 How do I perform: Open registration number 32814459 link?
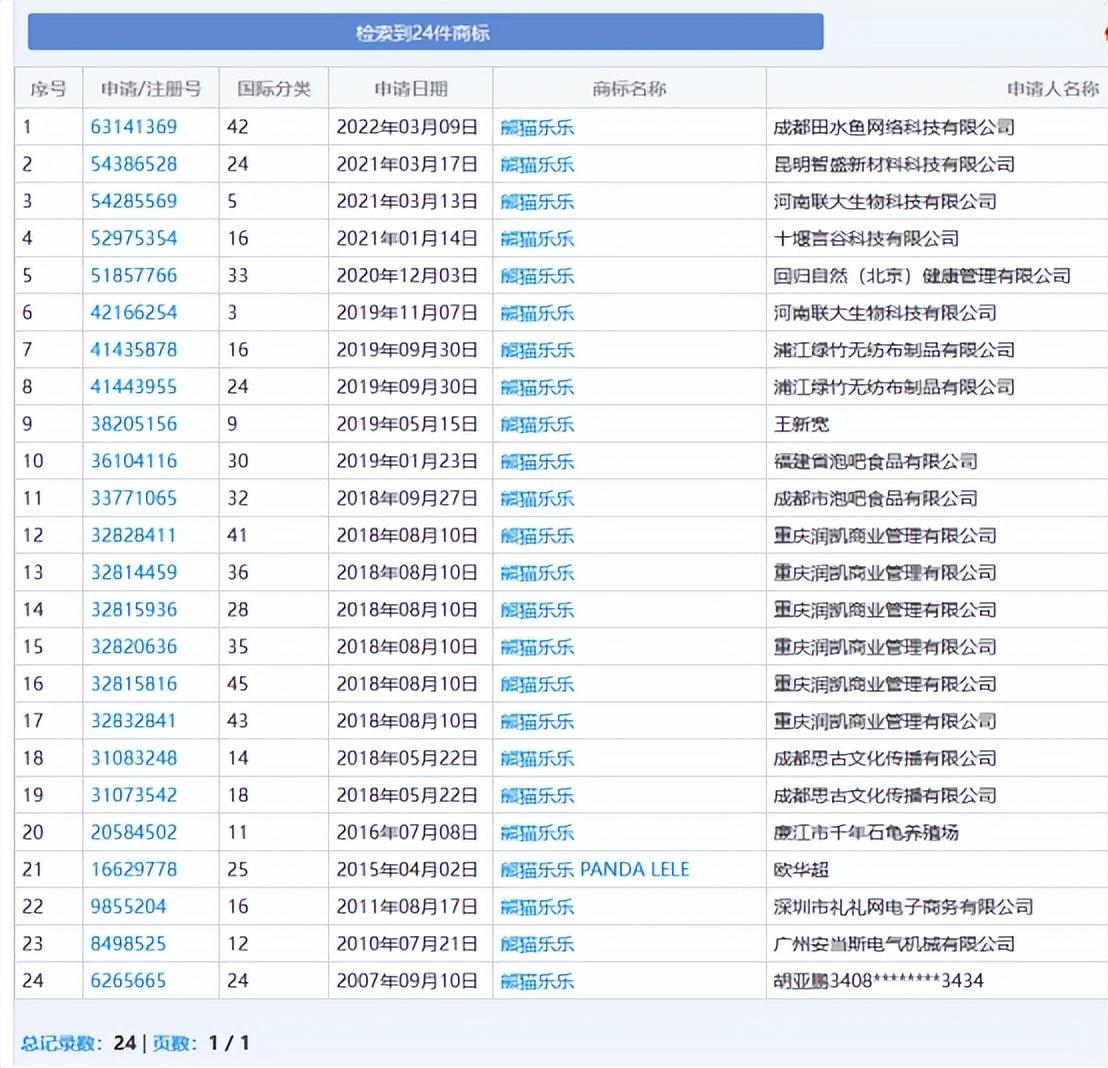click(134, 573)
